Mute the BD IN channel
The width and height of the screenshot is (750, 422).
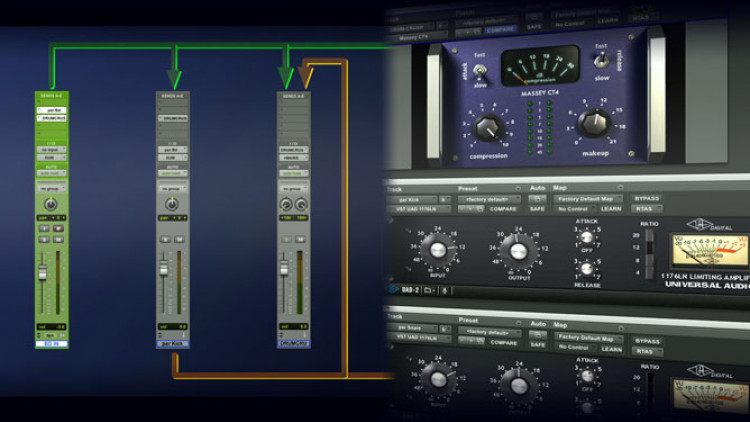coord(58,239)
